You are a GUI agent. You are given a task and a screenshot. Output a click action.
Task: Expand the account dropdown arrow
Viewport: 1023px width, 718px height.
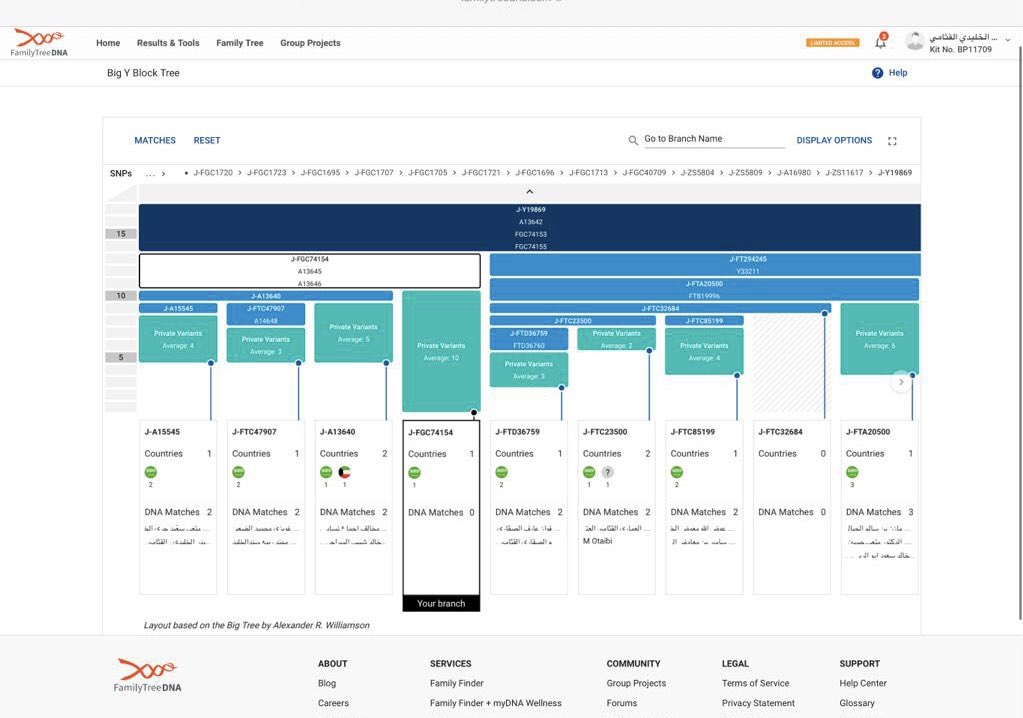pyautogui.click(x=1008, y=40)
